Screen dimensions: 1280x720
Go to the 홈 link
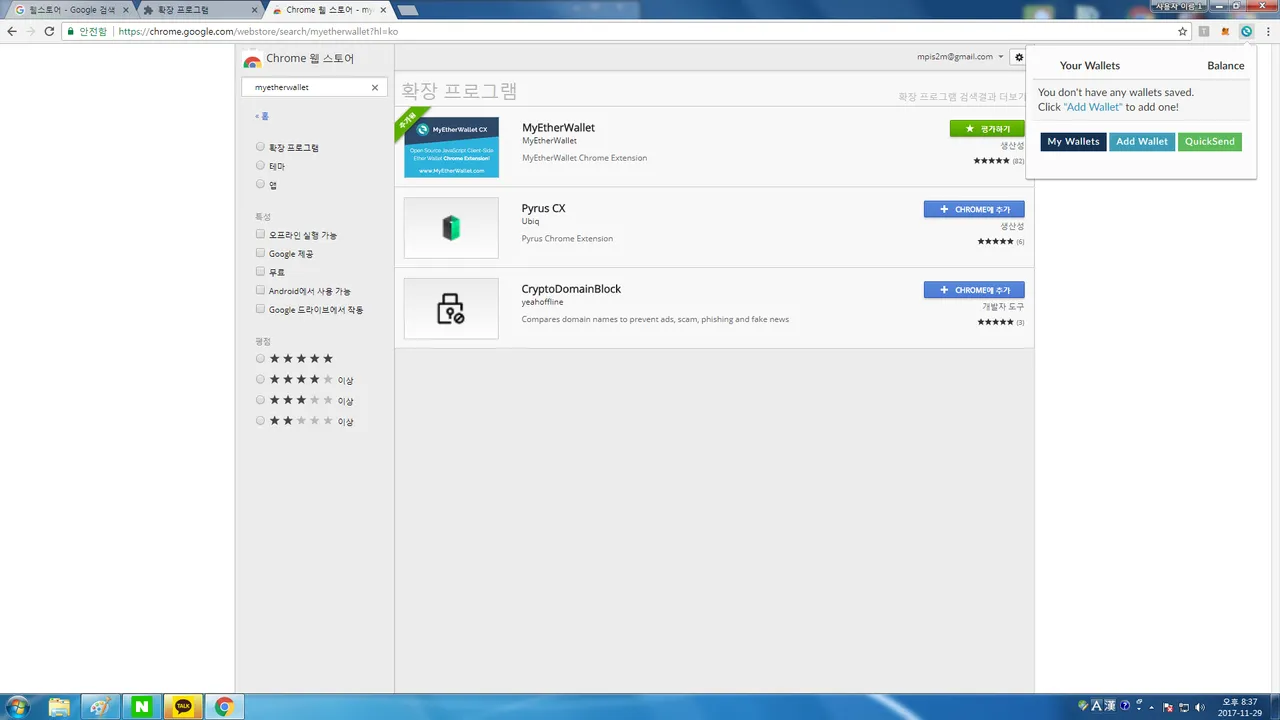[x=262, y=116]
